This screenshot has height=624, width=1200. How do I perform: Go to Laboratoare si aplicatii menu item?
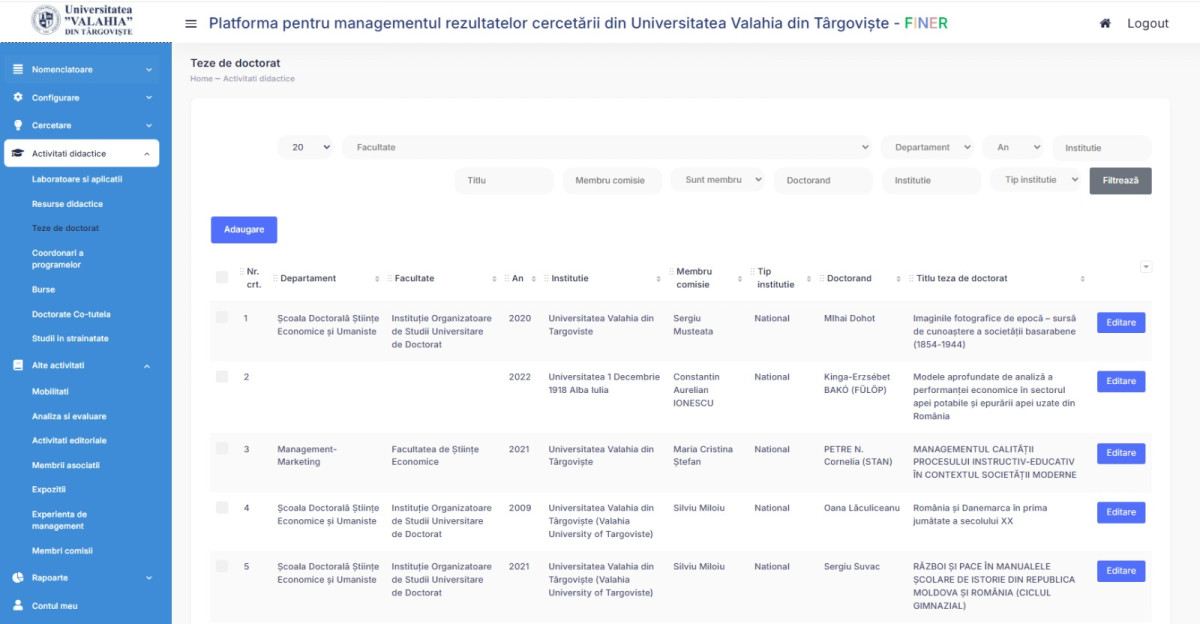click(x=77, y=179)
